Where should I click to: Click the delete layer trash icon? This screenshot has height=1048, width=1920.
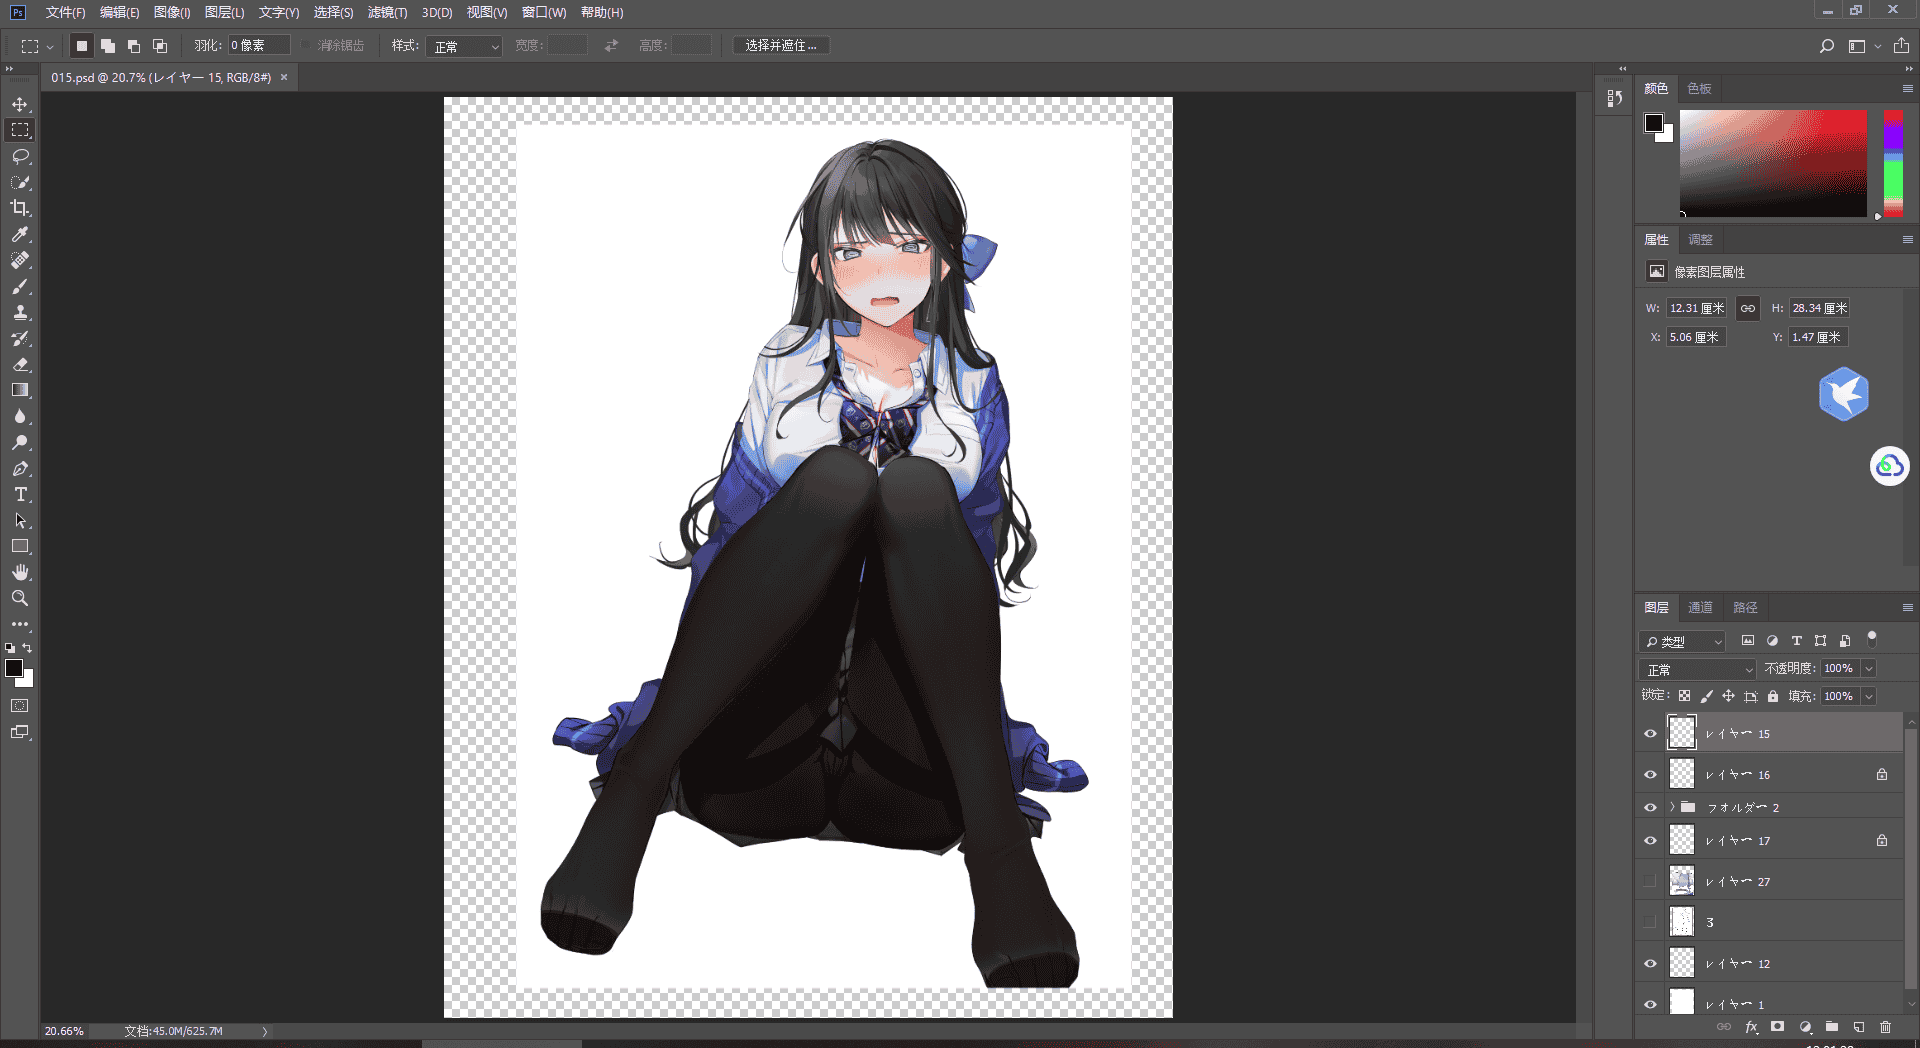(1885, 1027)
